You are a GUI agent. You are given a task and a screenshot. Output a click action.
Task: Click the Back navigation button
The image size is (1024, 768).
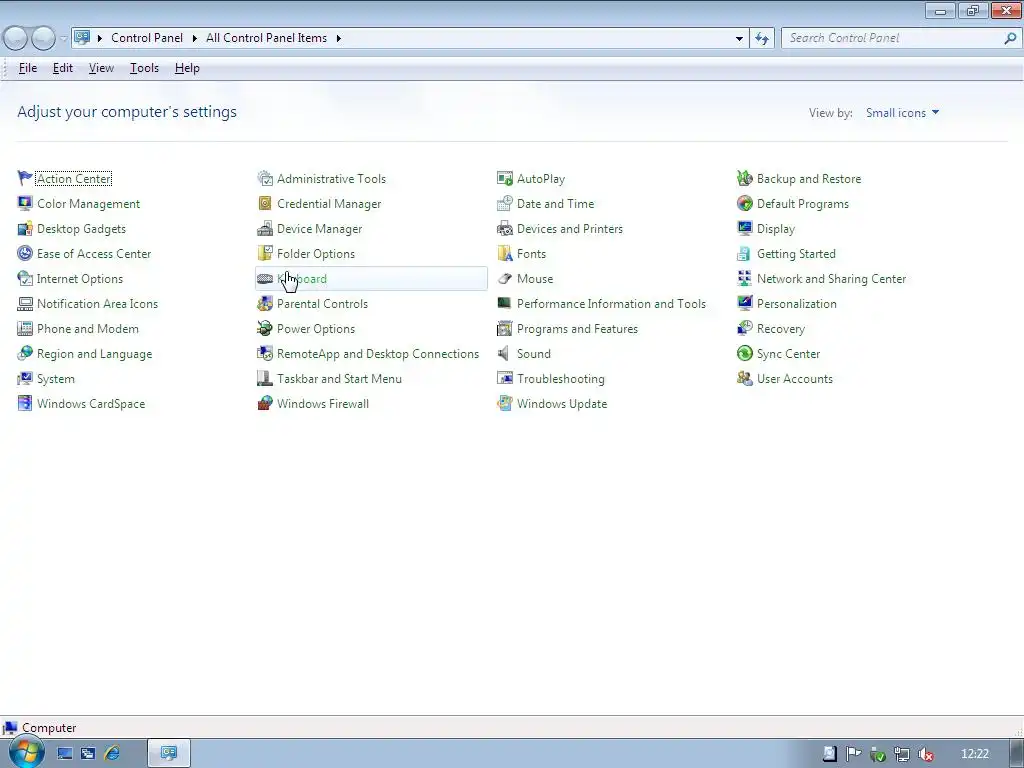15,38
